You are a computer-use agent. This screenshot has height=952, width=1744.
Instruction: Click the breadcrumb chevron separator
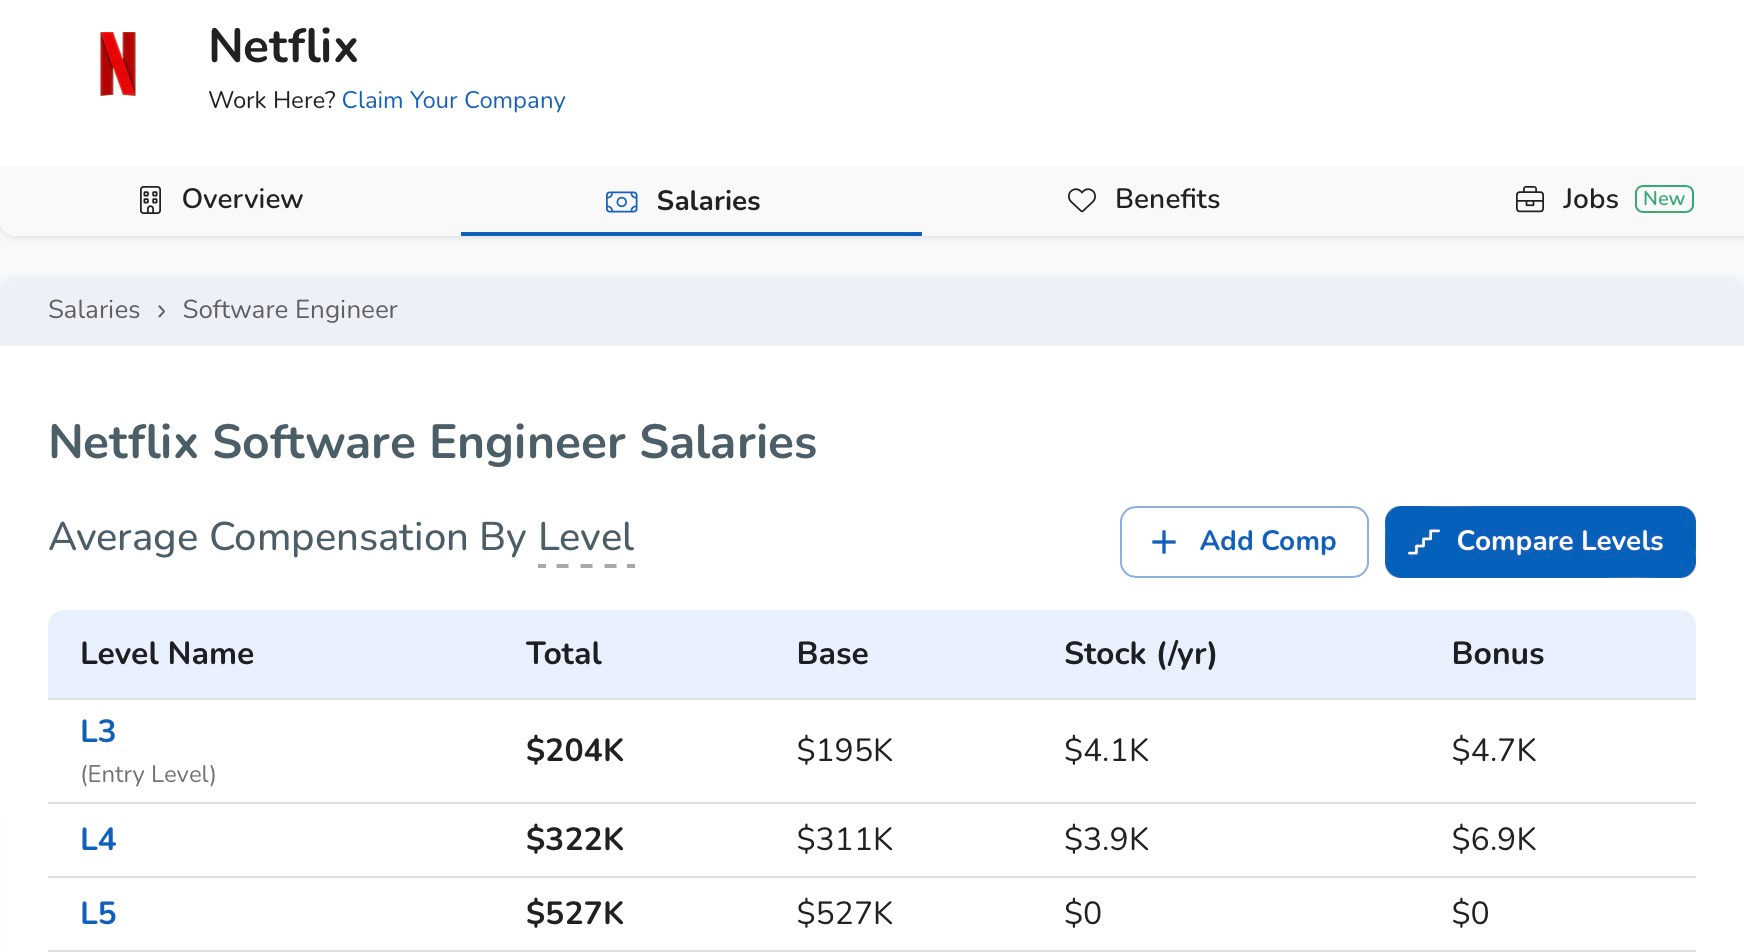(x=161, y=311)
